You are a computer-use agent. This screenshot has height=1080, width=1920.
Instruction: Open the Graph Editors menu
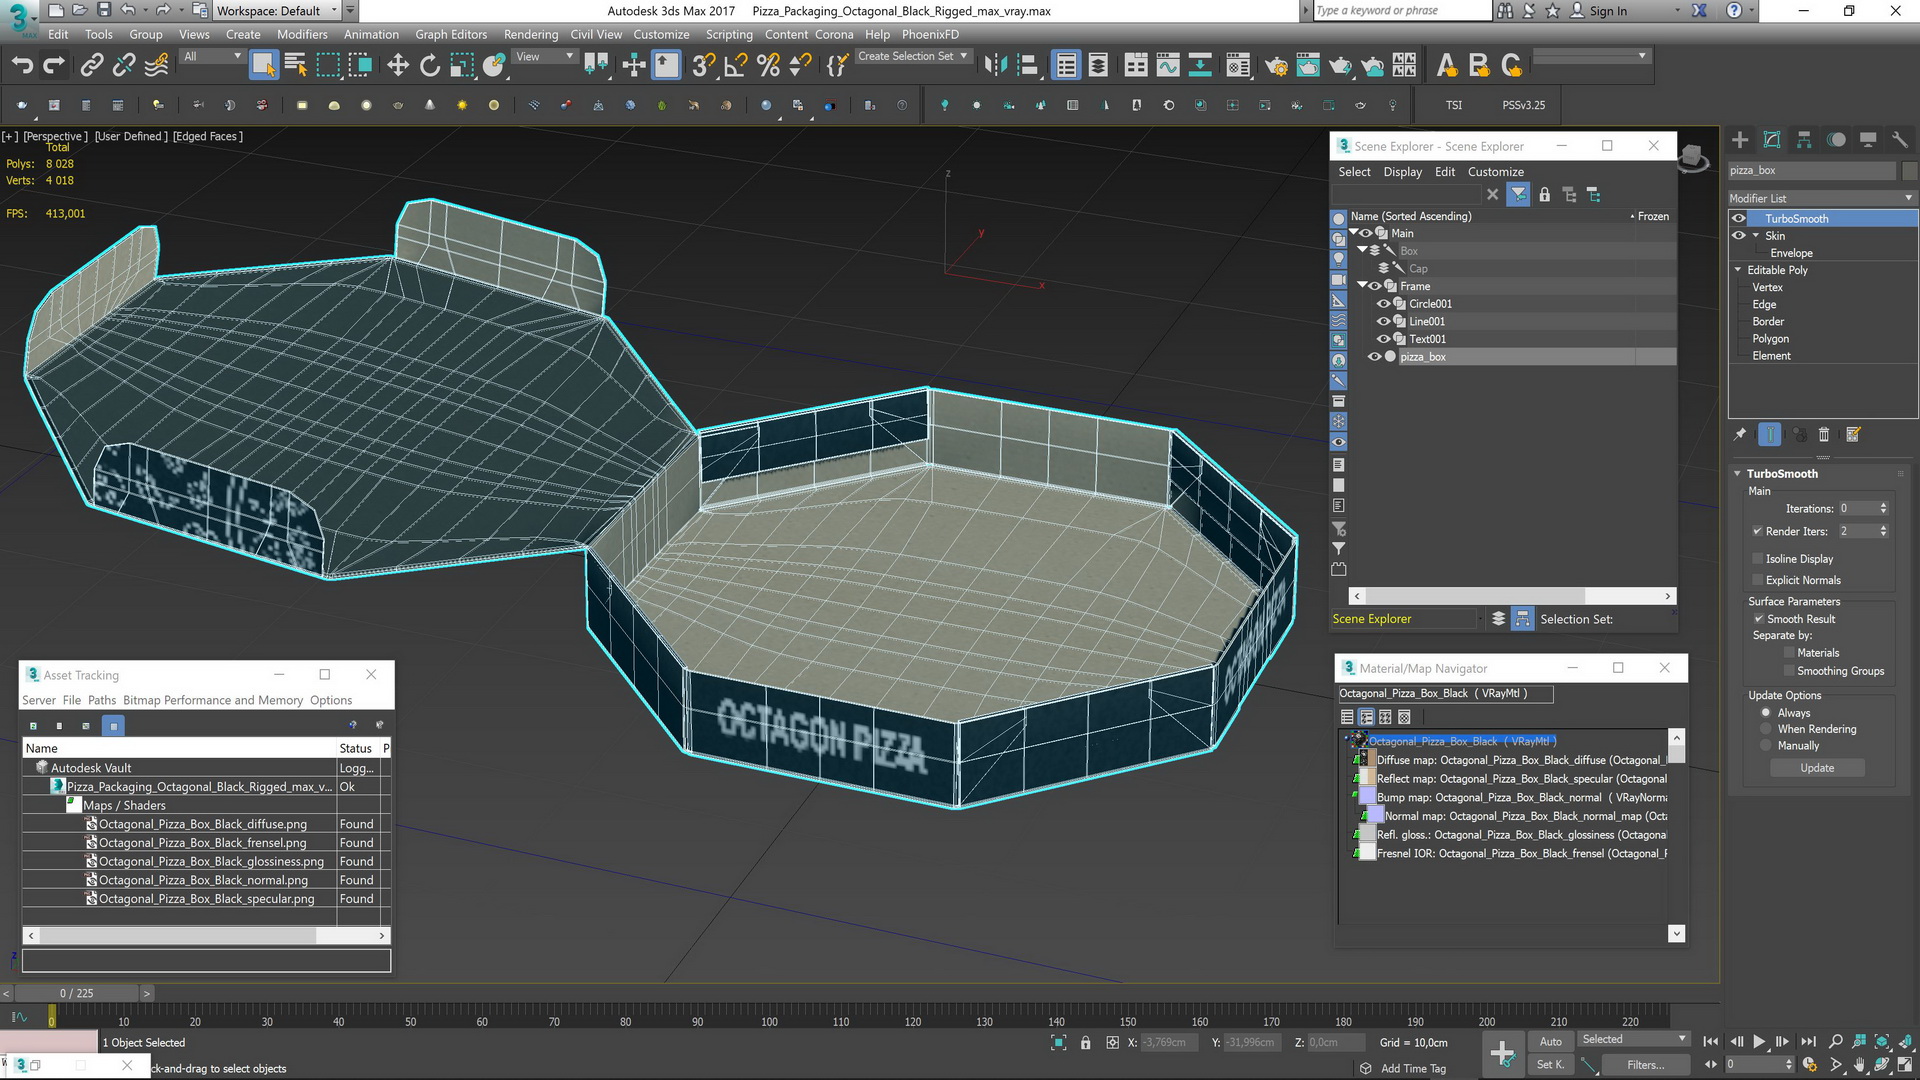(x=451, y=34)
